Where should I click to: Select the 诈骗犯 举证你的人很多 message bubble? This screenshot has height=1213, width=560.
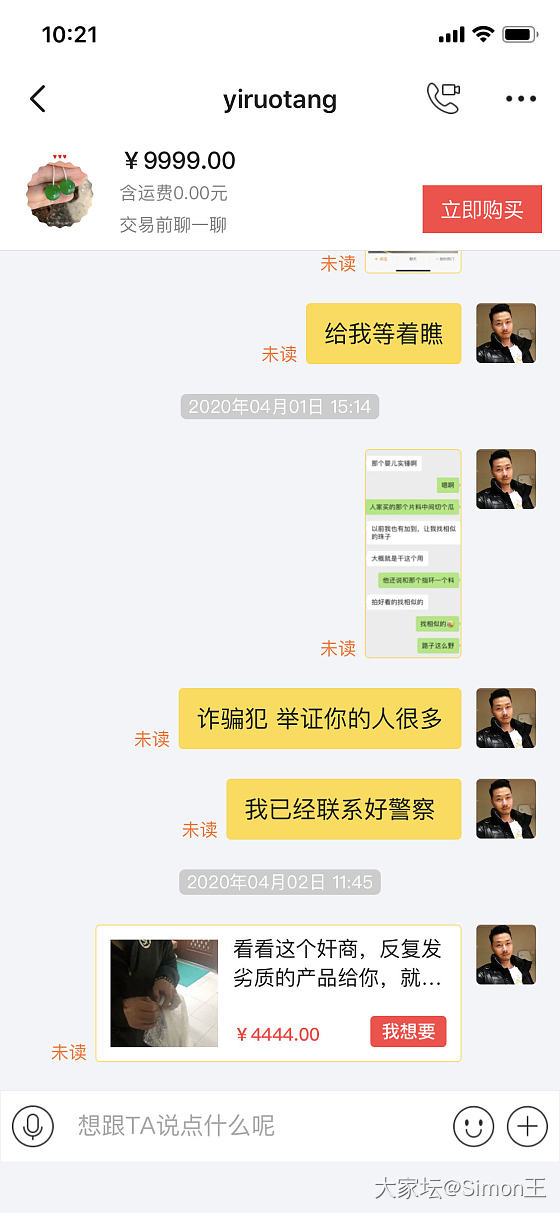(x=320, y=718)
